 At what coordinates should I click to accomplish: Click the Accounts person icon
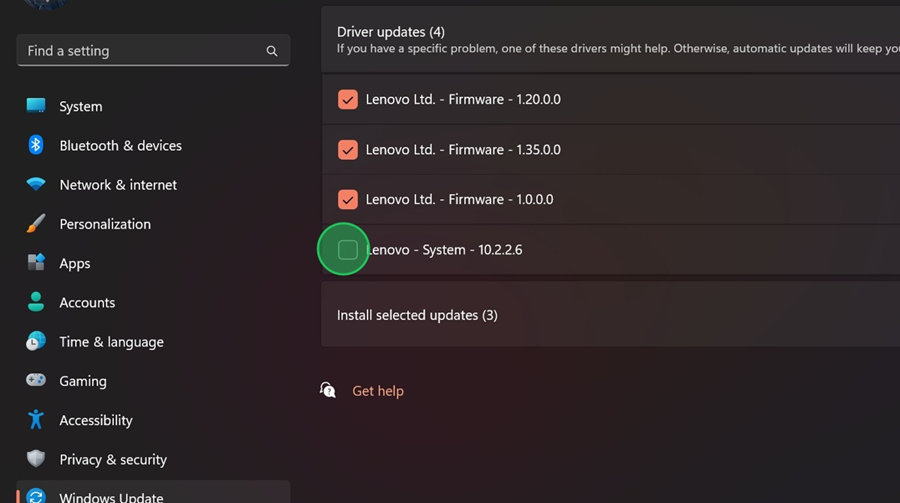tap(36, 302)
